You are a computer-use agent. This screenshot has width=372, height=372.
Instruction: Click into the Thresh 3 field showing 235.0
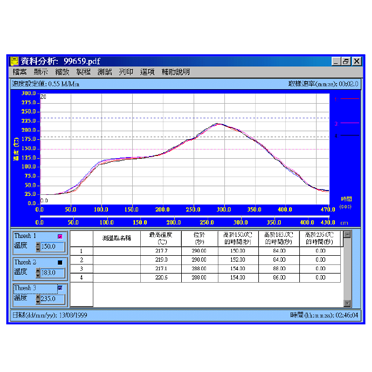coord(52,299)
